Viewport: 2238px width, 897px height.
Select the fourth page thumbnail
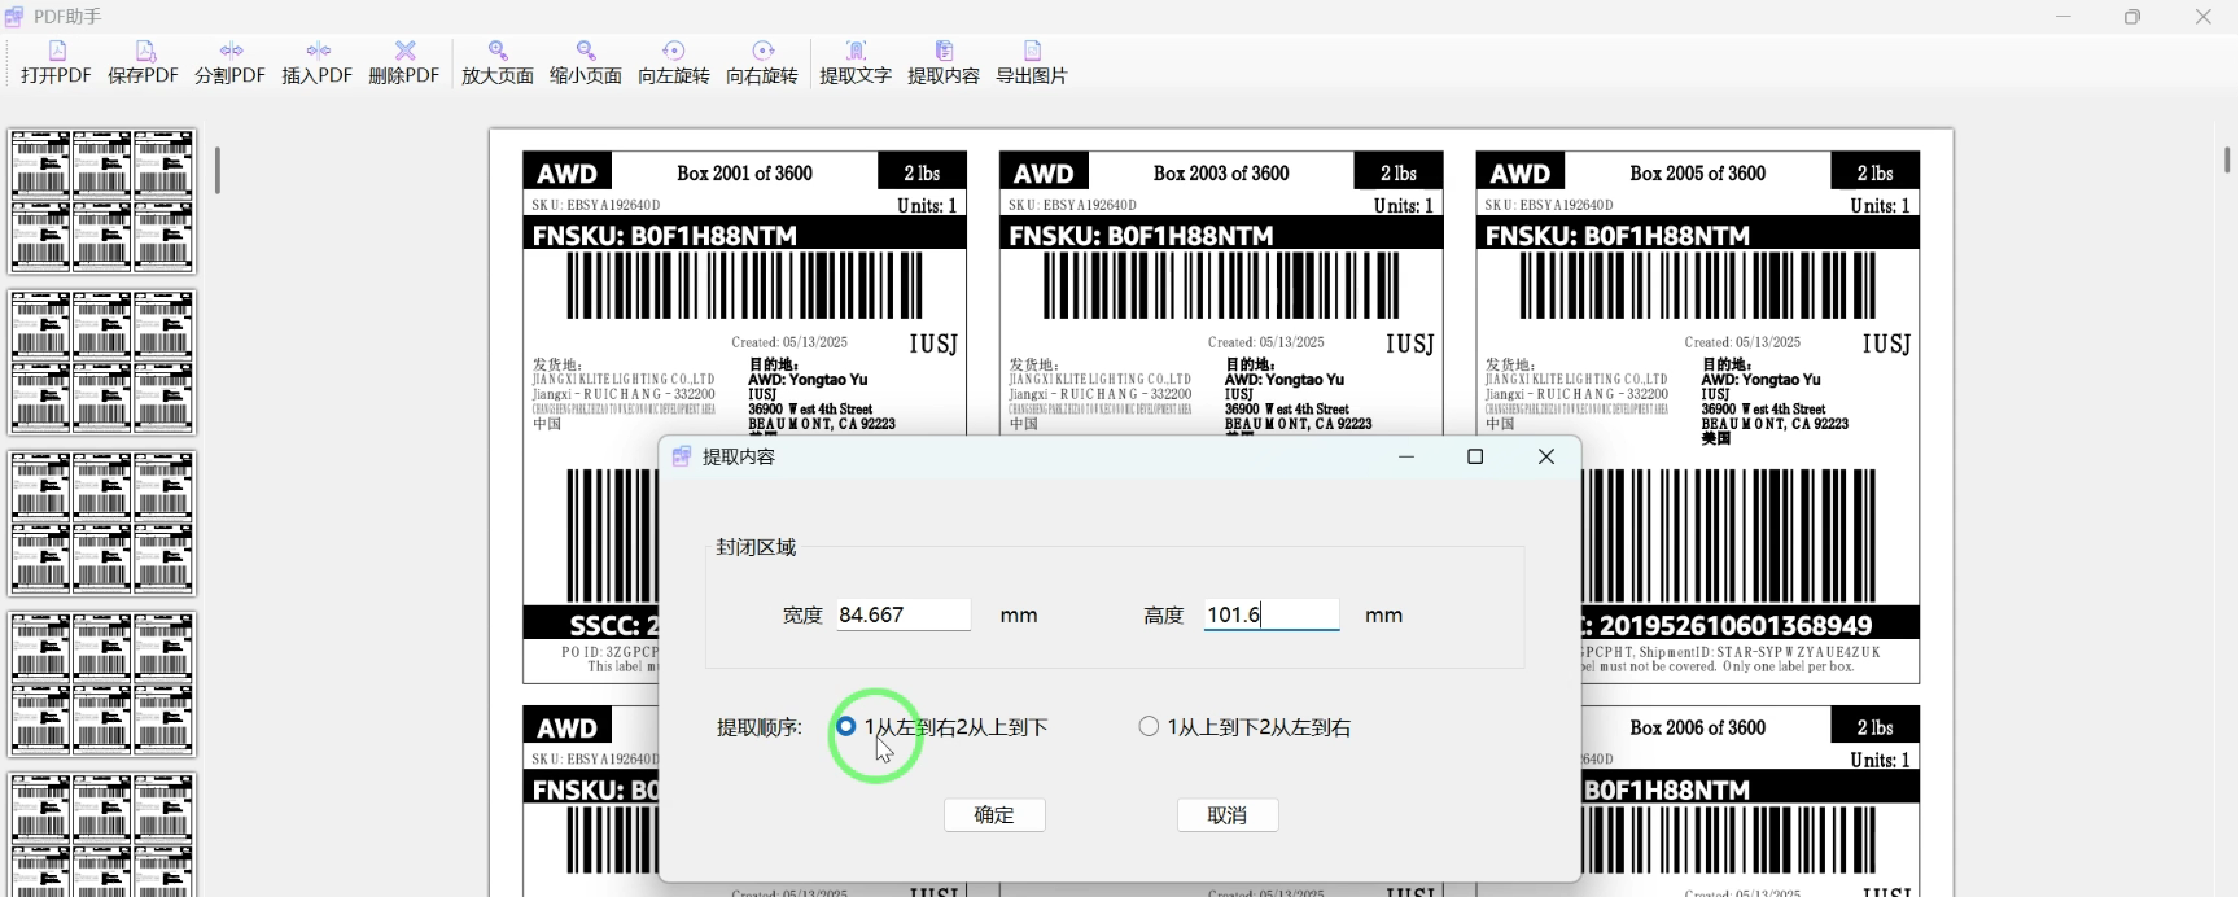pyautogui.click(x=102, y=684)
